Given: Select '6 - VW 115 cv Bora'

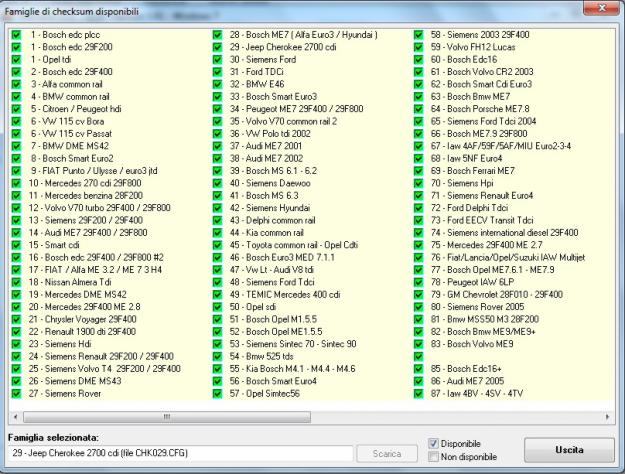Looking at the screenshot, I should click(67, 121).
